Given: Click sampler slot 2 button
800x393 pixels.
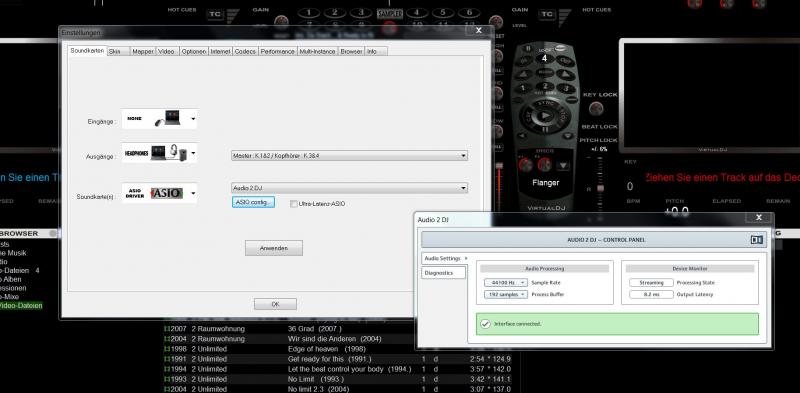Looking at the screenshot, I should pyautogui.click(x=335, y=13).
